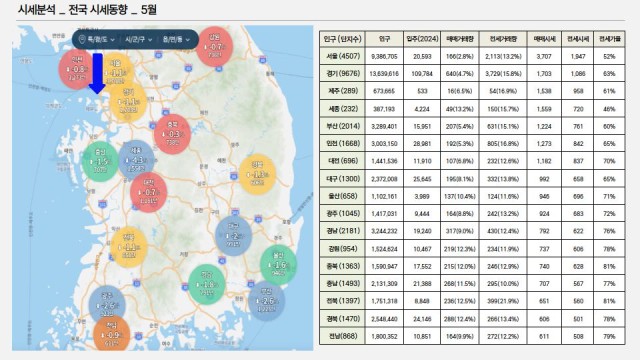
Task: Click the large blue down arrow on the map
Action: (97, 73)
